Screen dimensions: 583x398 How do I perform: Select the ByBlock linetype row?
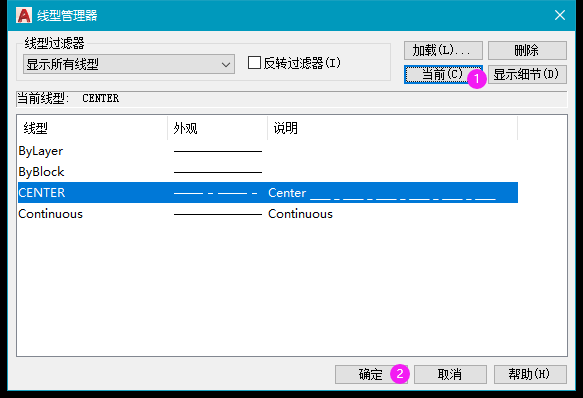[268, 172]
